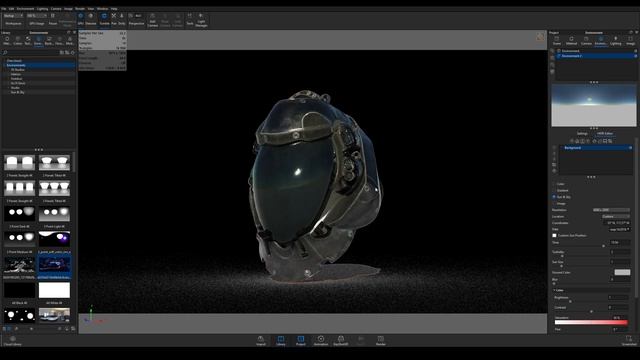Toggle Performance Mode in the toolbar
This screenshot has height=360, width=640.
click(67, 20)
